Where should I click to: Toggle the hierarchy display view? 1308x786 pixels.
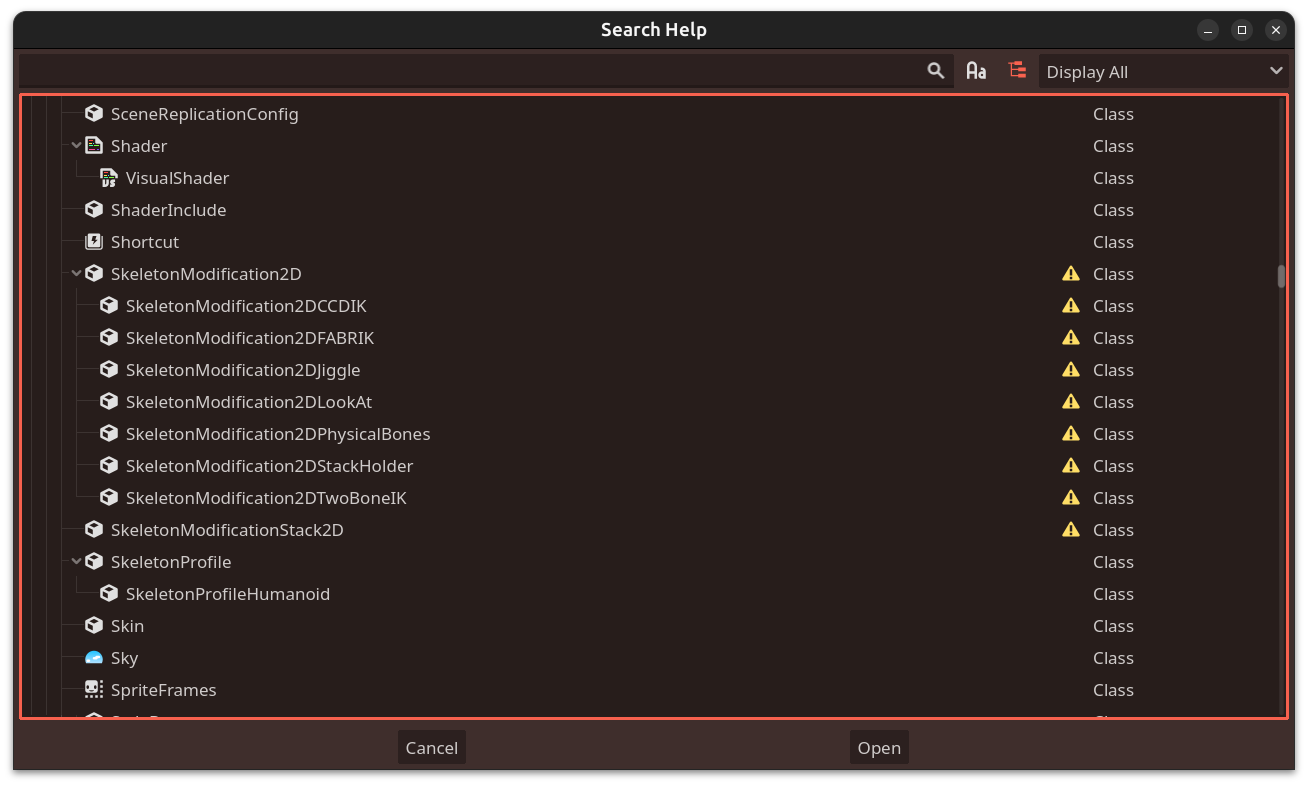pyautogui.click(x=1017, y=70)
